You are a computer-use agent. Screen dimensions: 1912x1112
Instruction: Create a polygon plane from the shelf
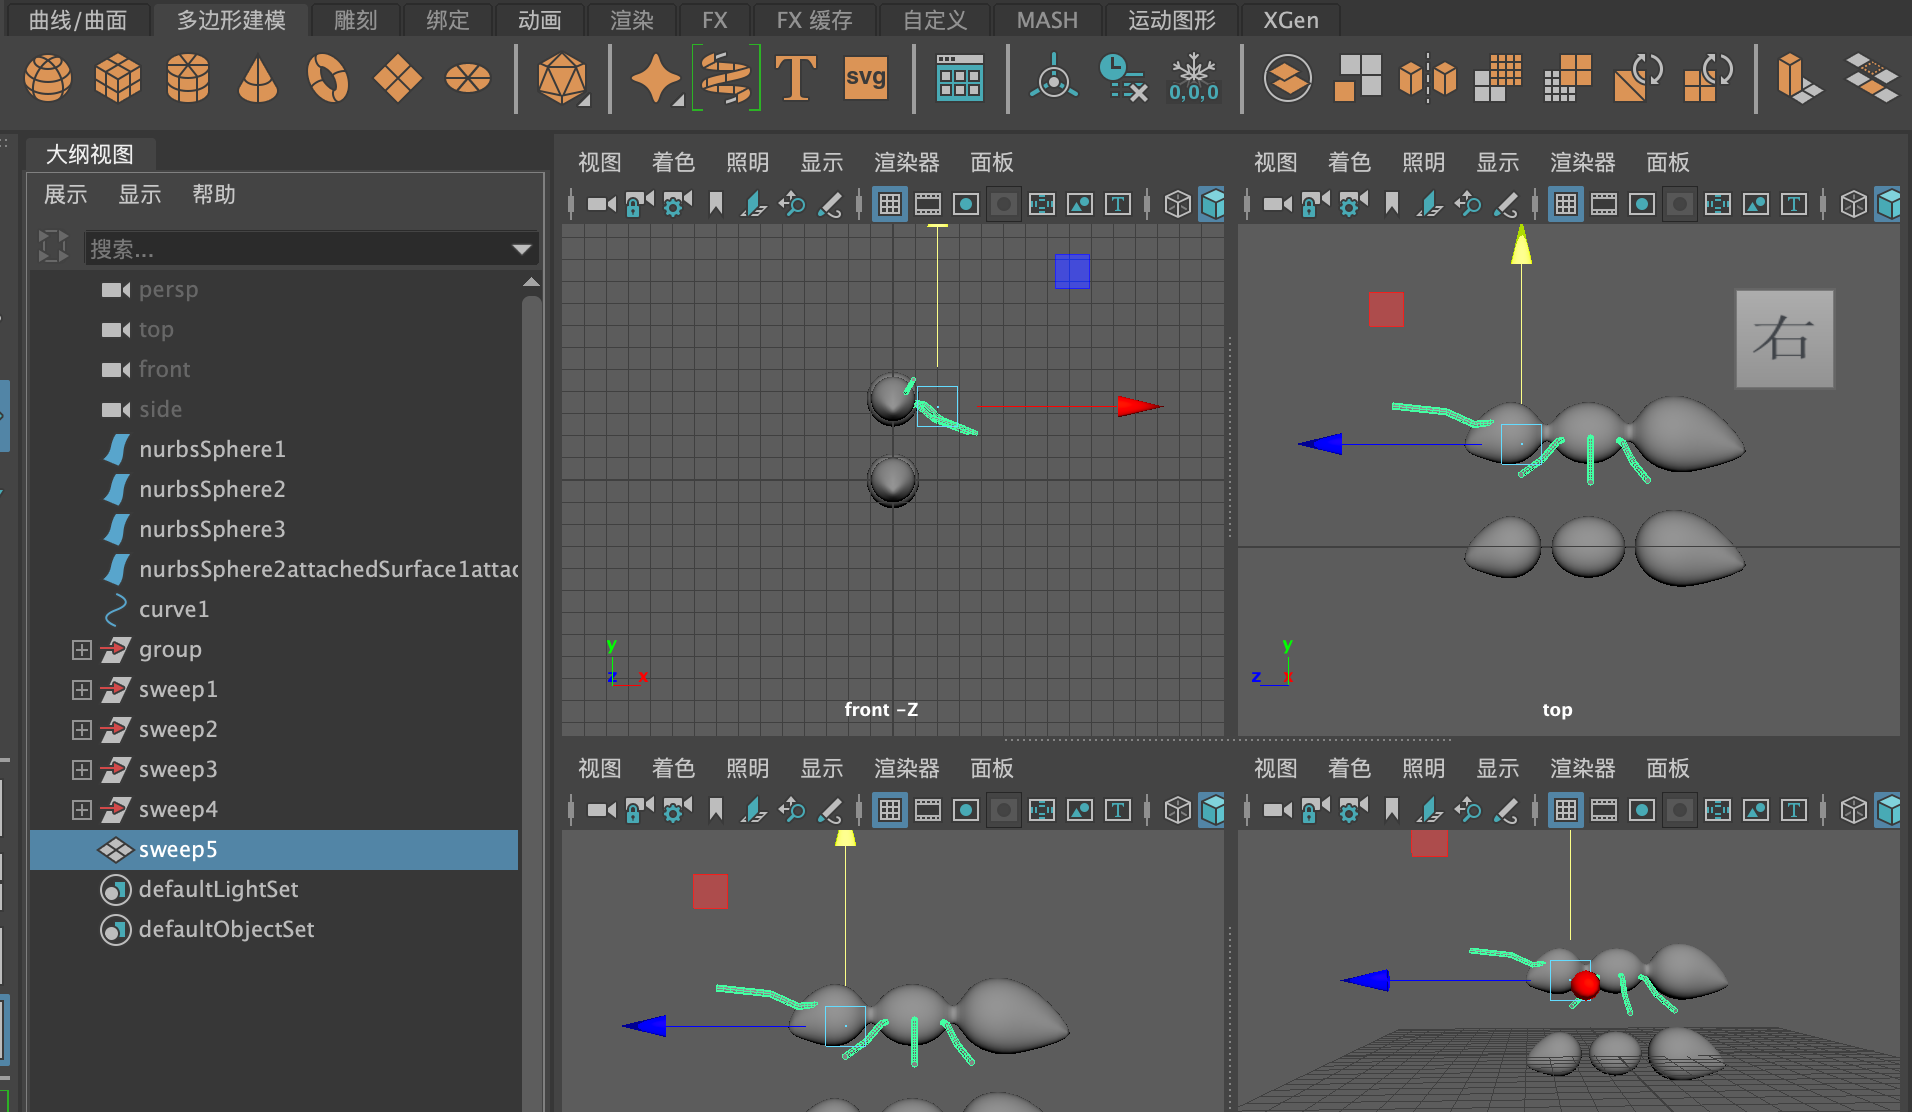point(398,78)
